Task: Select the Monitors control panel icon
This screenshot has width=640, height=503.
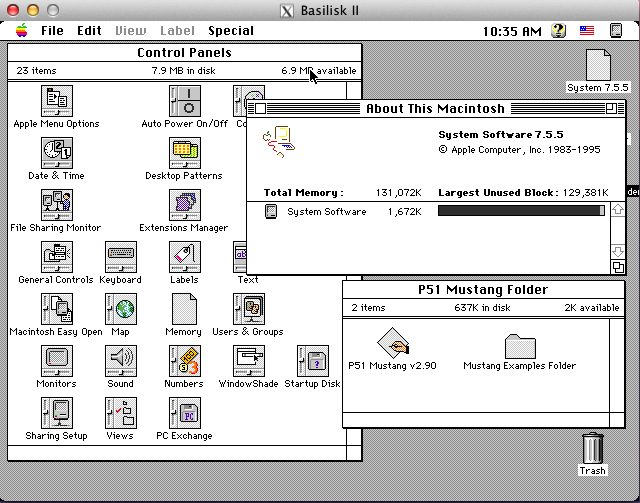Action: pos(56,361)
